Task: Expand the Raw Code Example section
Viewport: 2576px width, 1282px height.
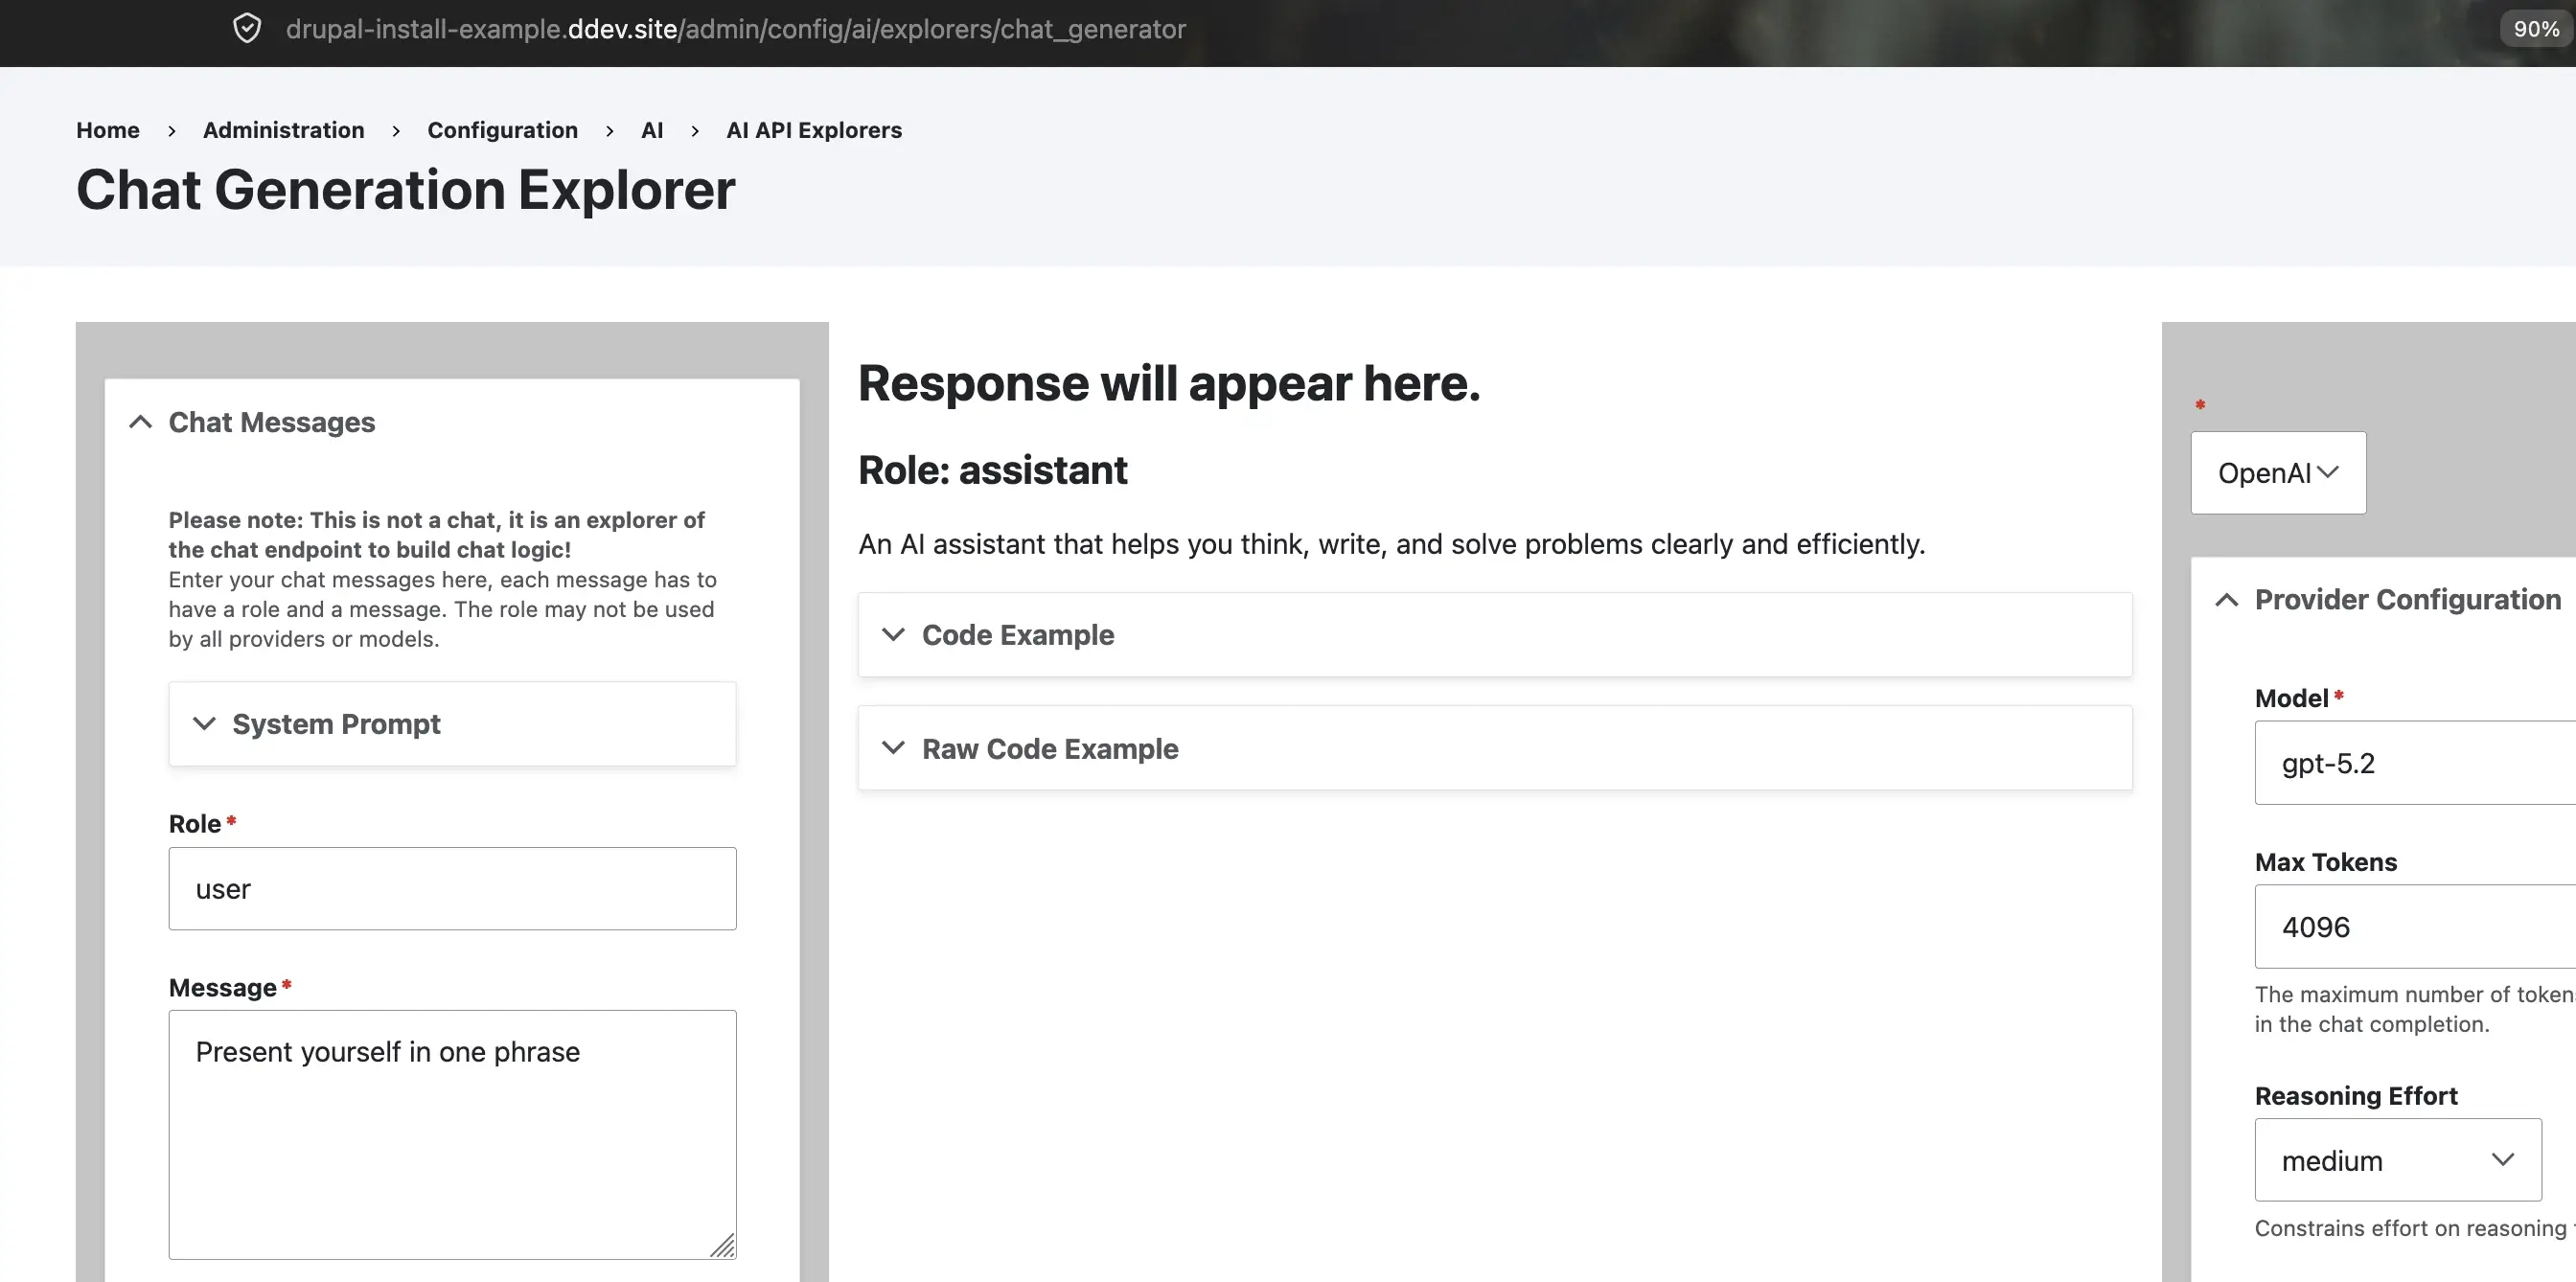Action: 1495,749
